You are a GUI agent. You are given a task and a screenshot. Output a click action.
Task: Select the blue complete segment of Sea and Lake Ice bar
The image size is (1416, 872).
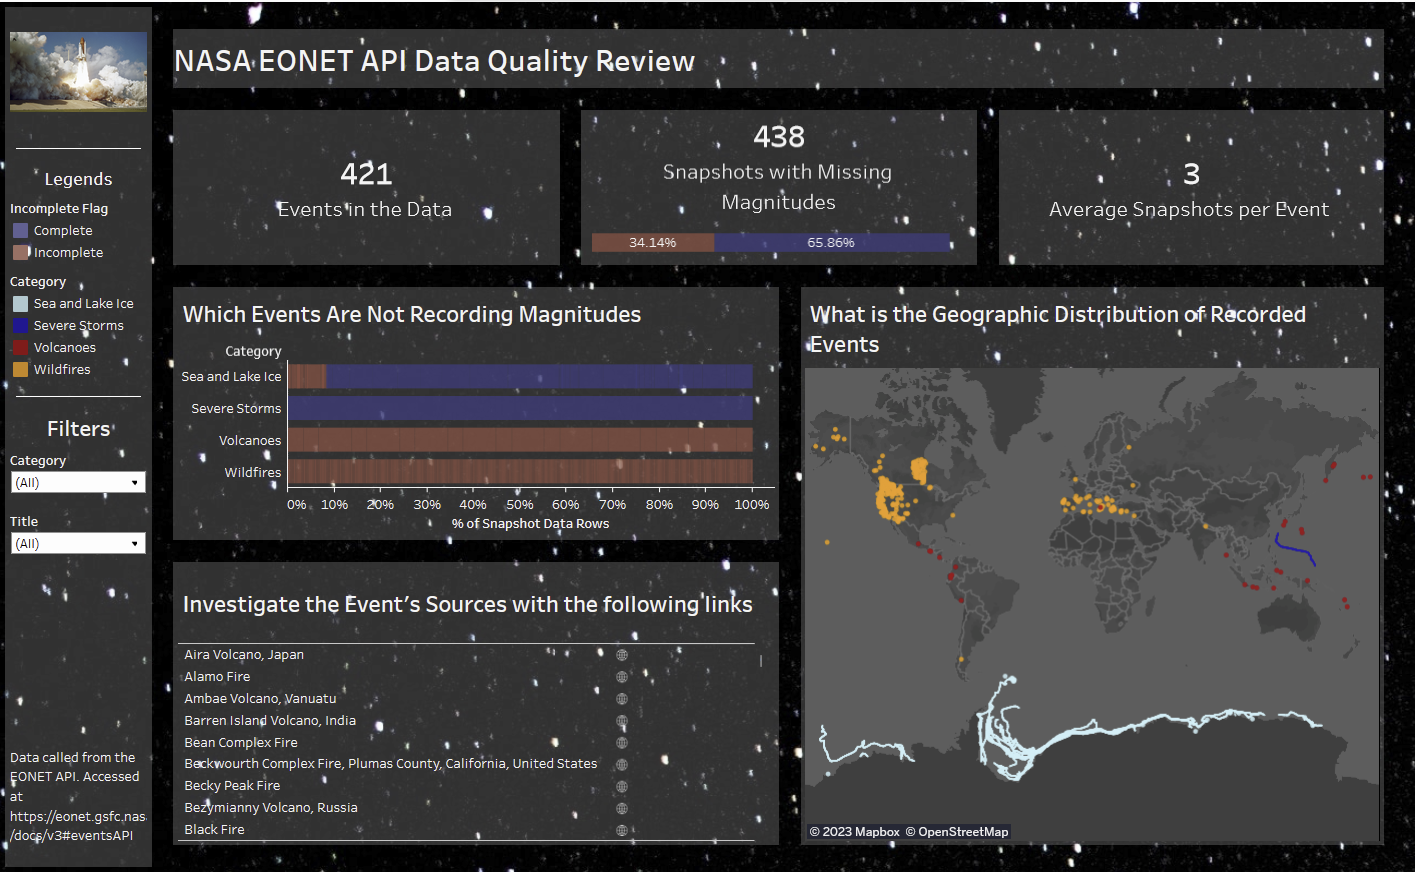click(540, 377)
